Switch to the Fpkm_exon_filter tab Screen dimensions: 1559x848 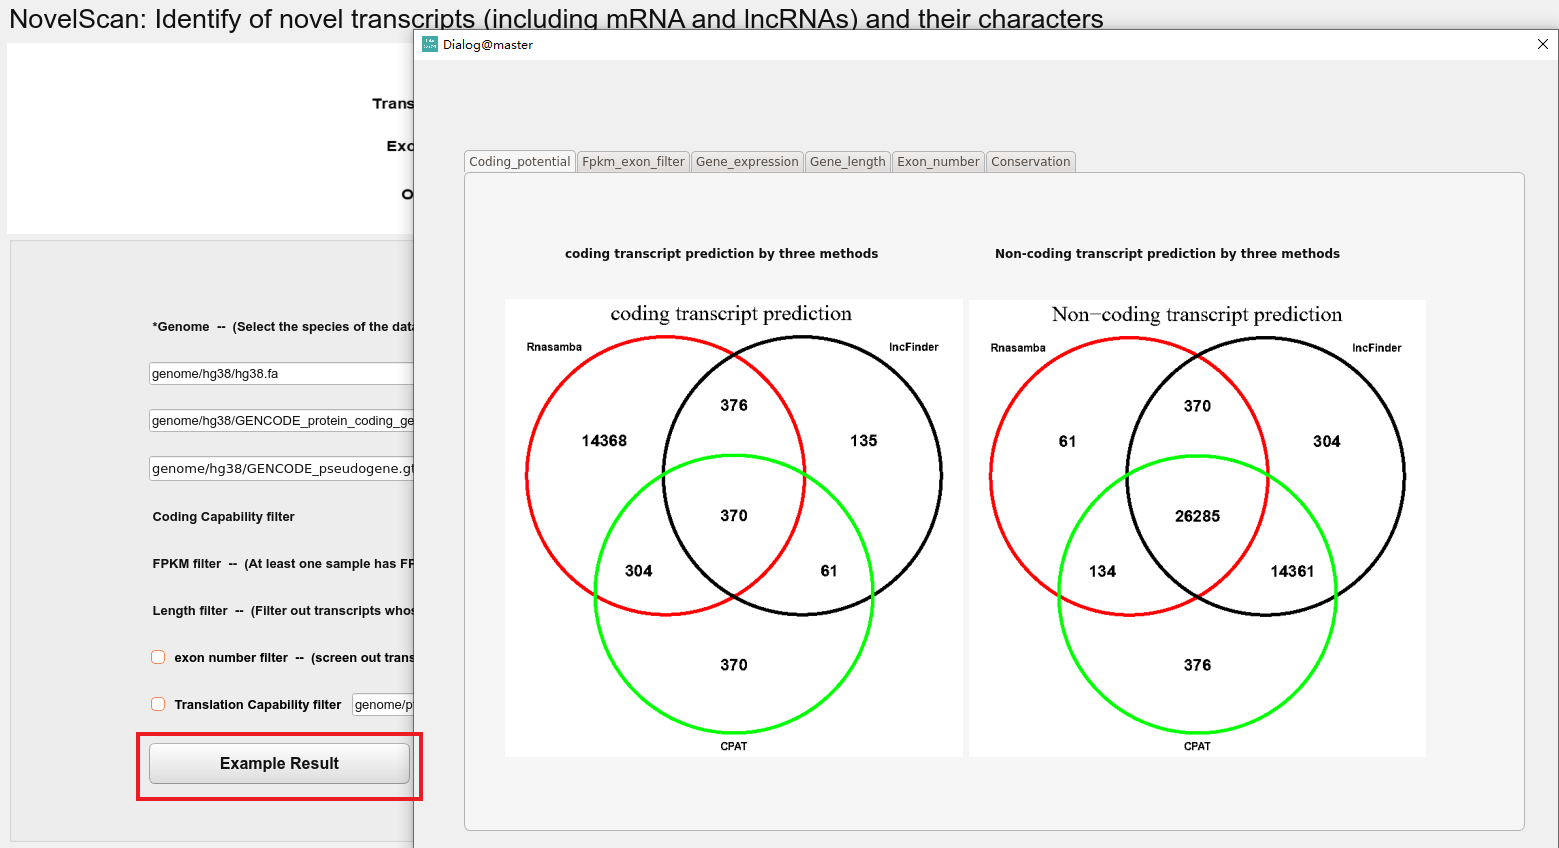633,161
